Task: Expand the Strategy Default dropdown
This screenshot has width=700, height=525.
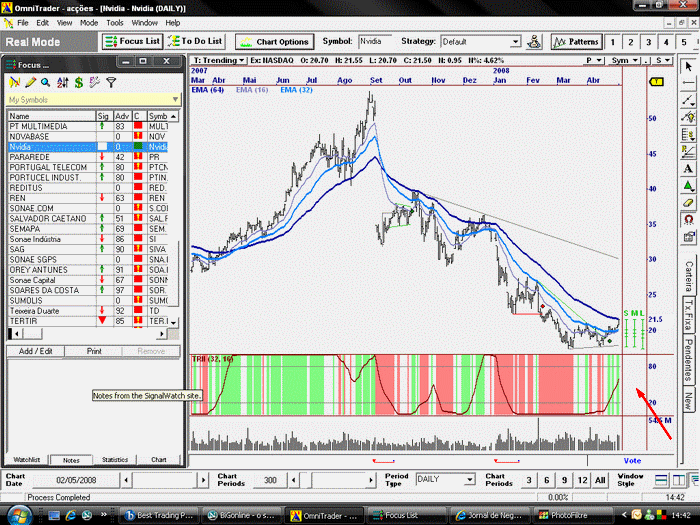Action: pyautogui.click(x=516, y=42)
